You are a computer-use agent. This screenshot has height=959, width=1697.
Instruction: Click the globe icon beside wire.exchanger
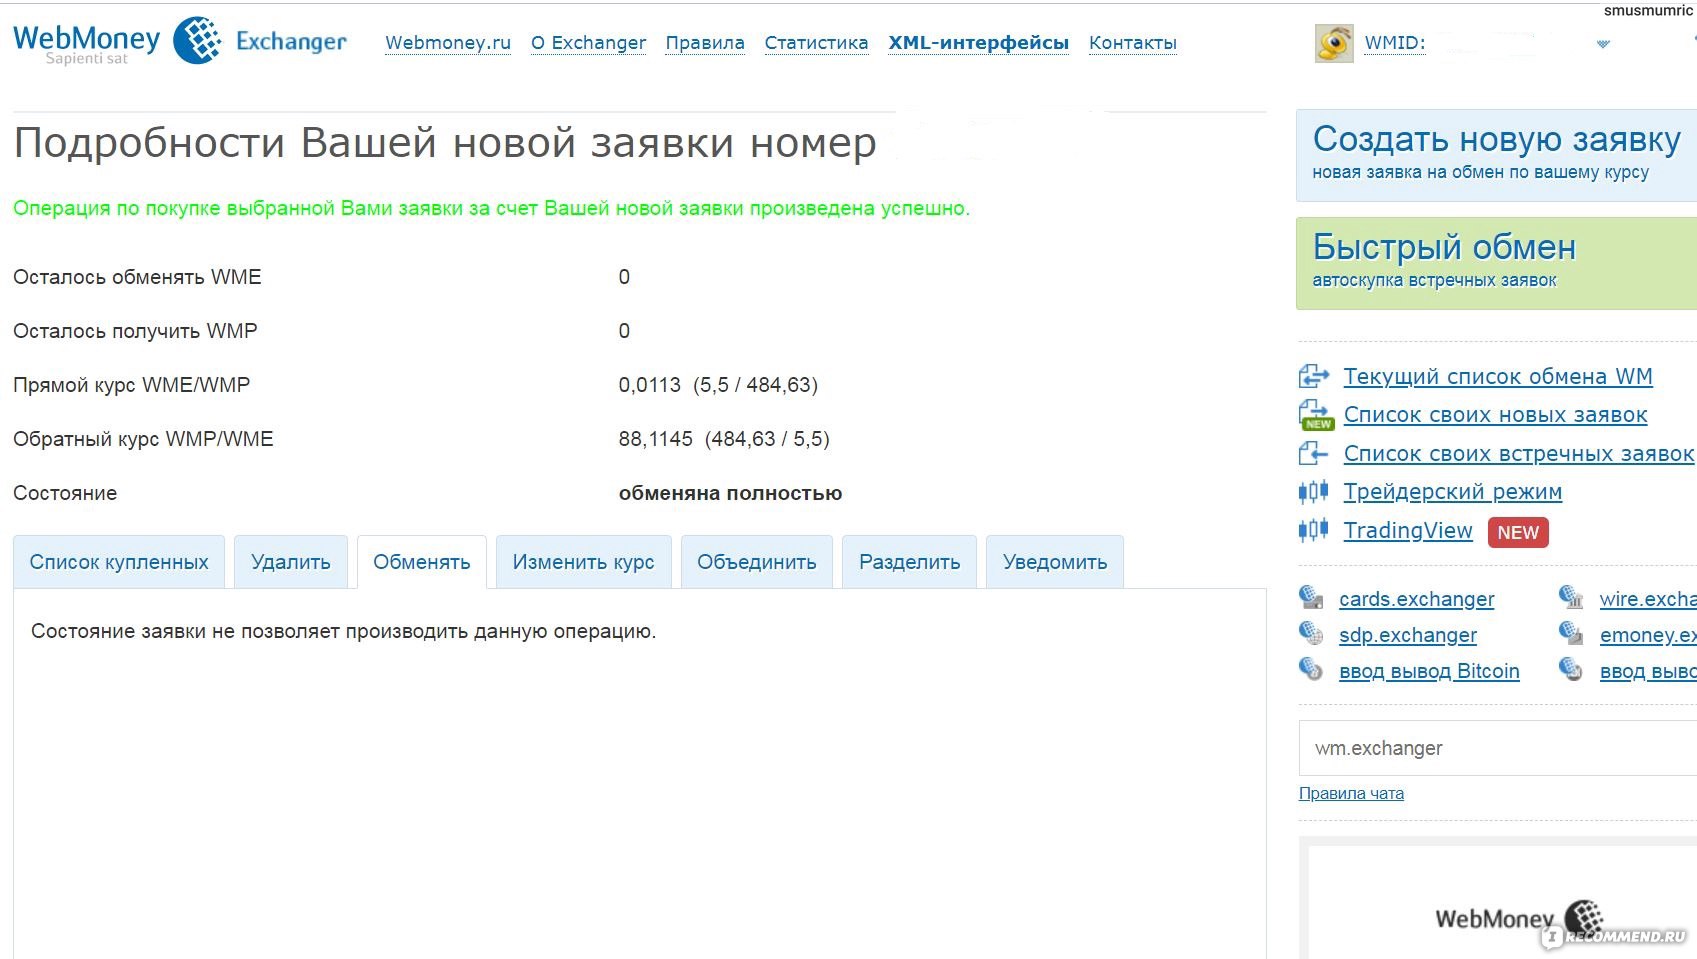pyautogui.click(x=1571, y=598)
